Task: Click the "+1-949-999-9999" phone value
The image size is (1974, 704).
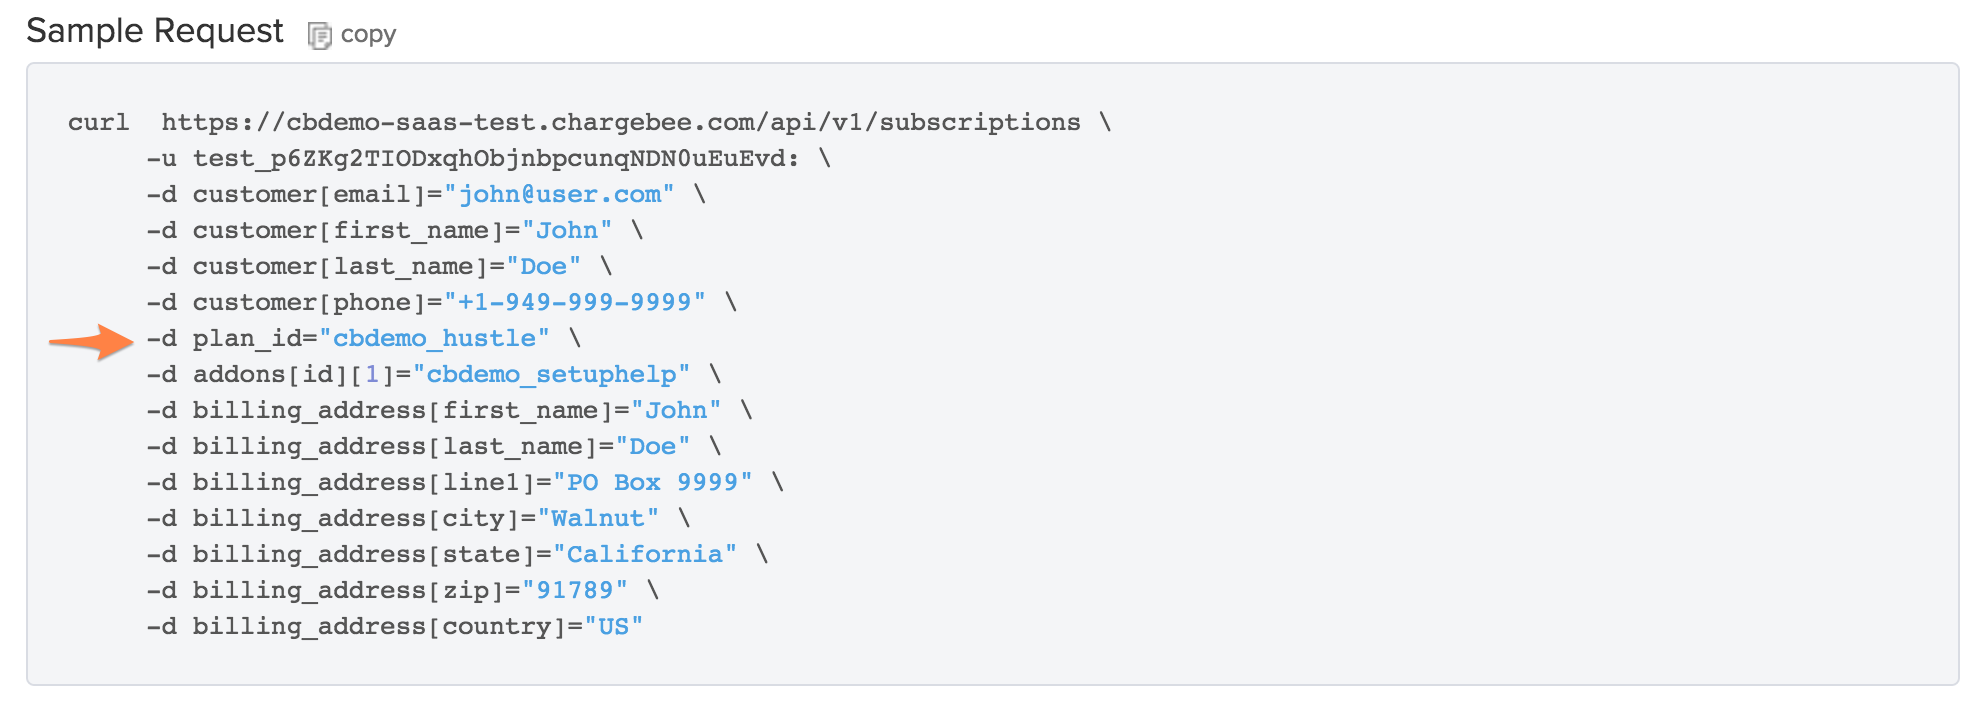Action: pyautogui.click(x=575, y=302)
